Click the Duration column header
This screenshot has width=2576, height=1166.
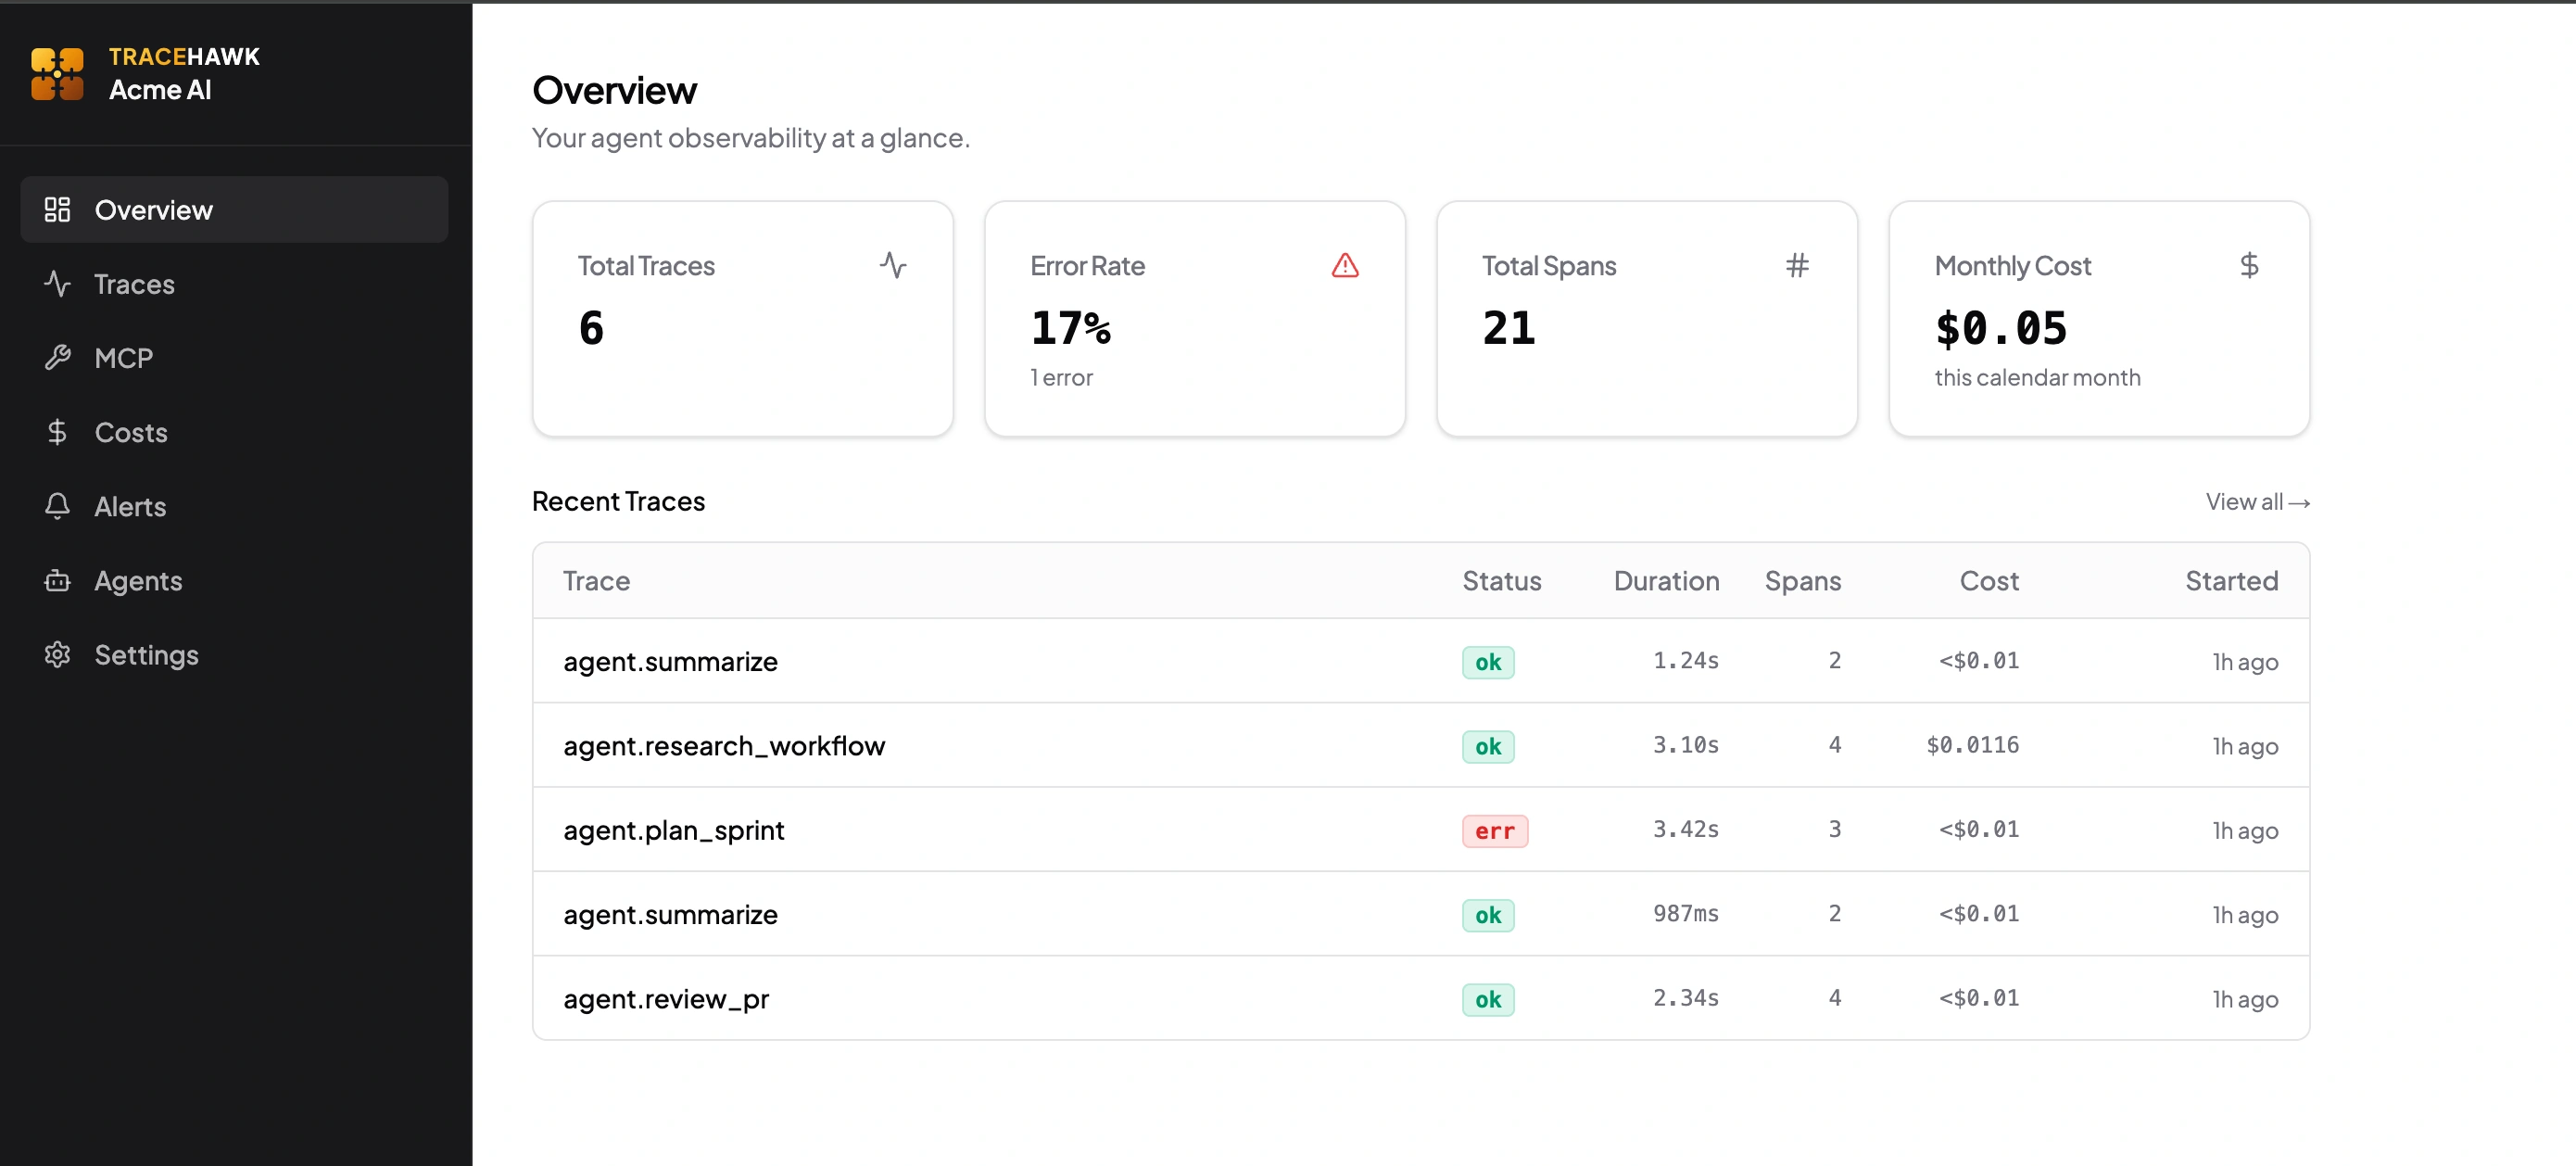(x=1666, y=581)
